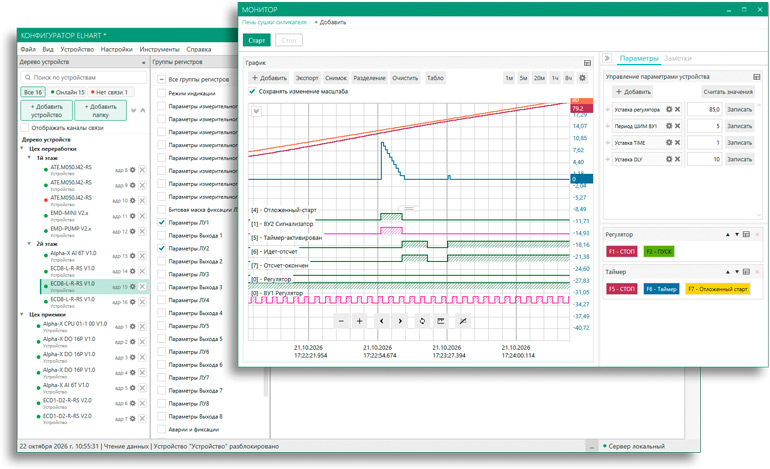Click Добавить устройство button
The width and height of the screenshot is (770, 469).
point(47,110)
